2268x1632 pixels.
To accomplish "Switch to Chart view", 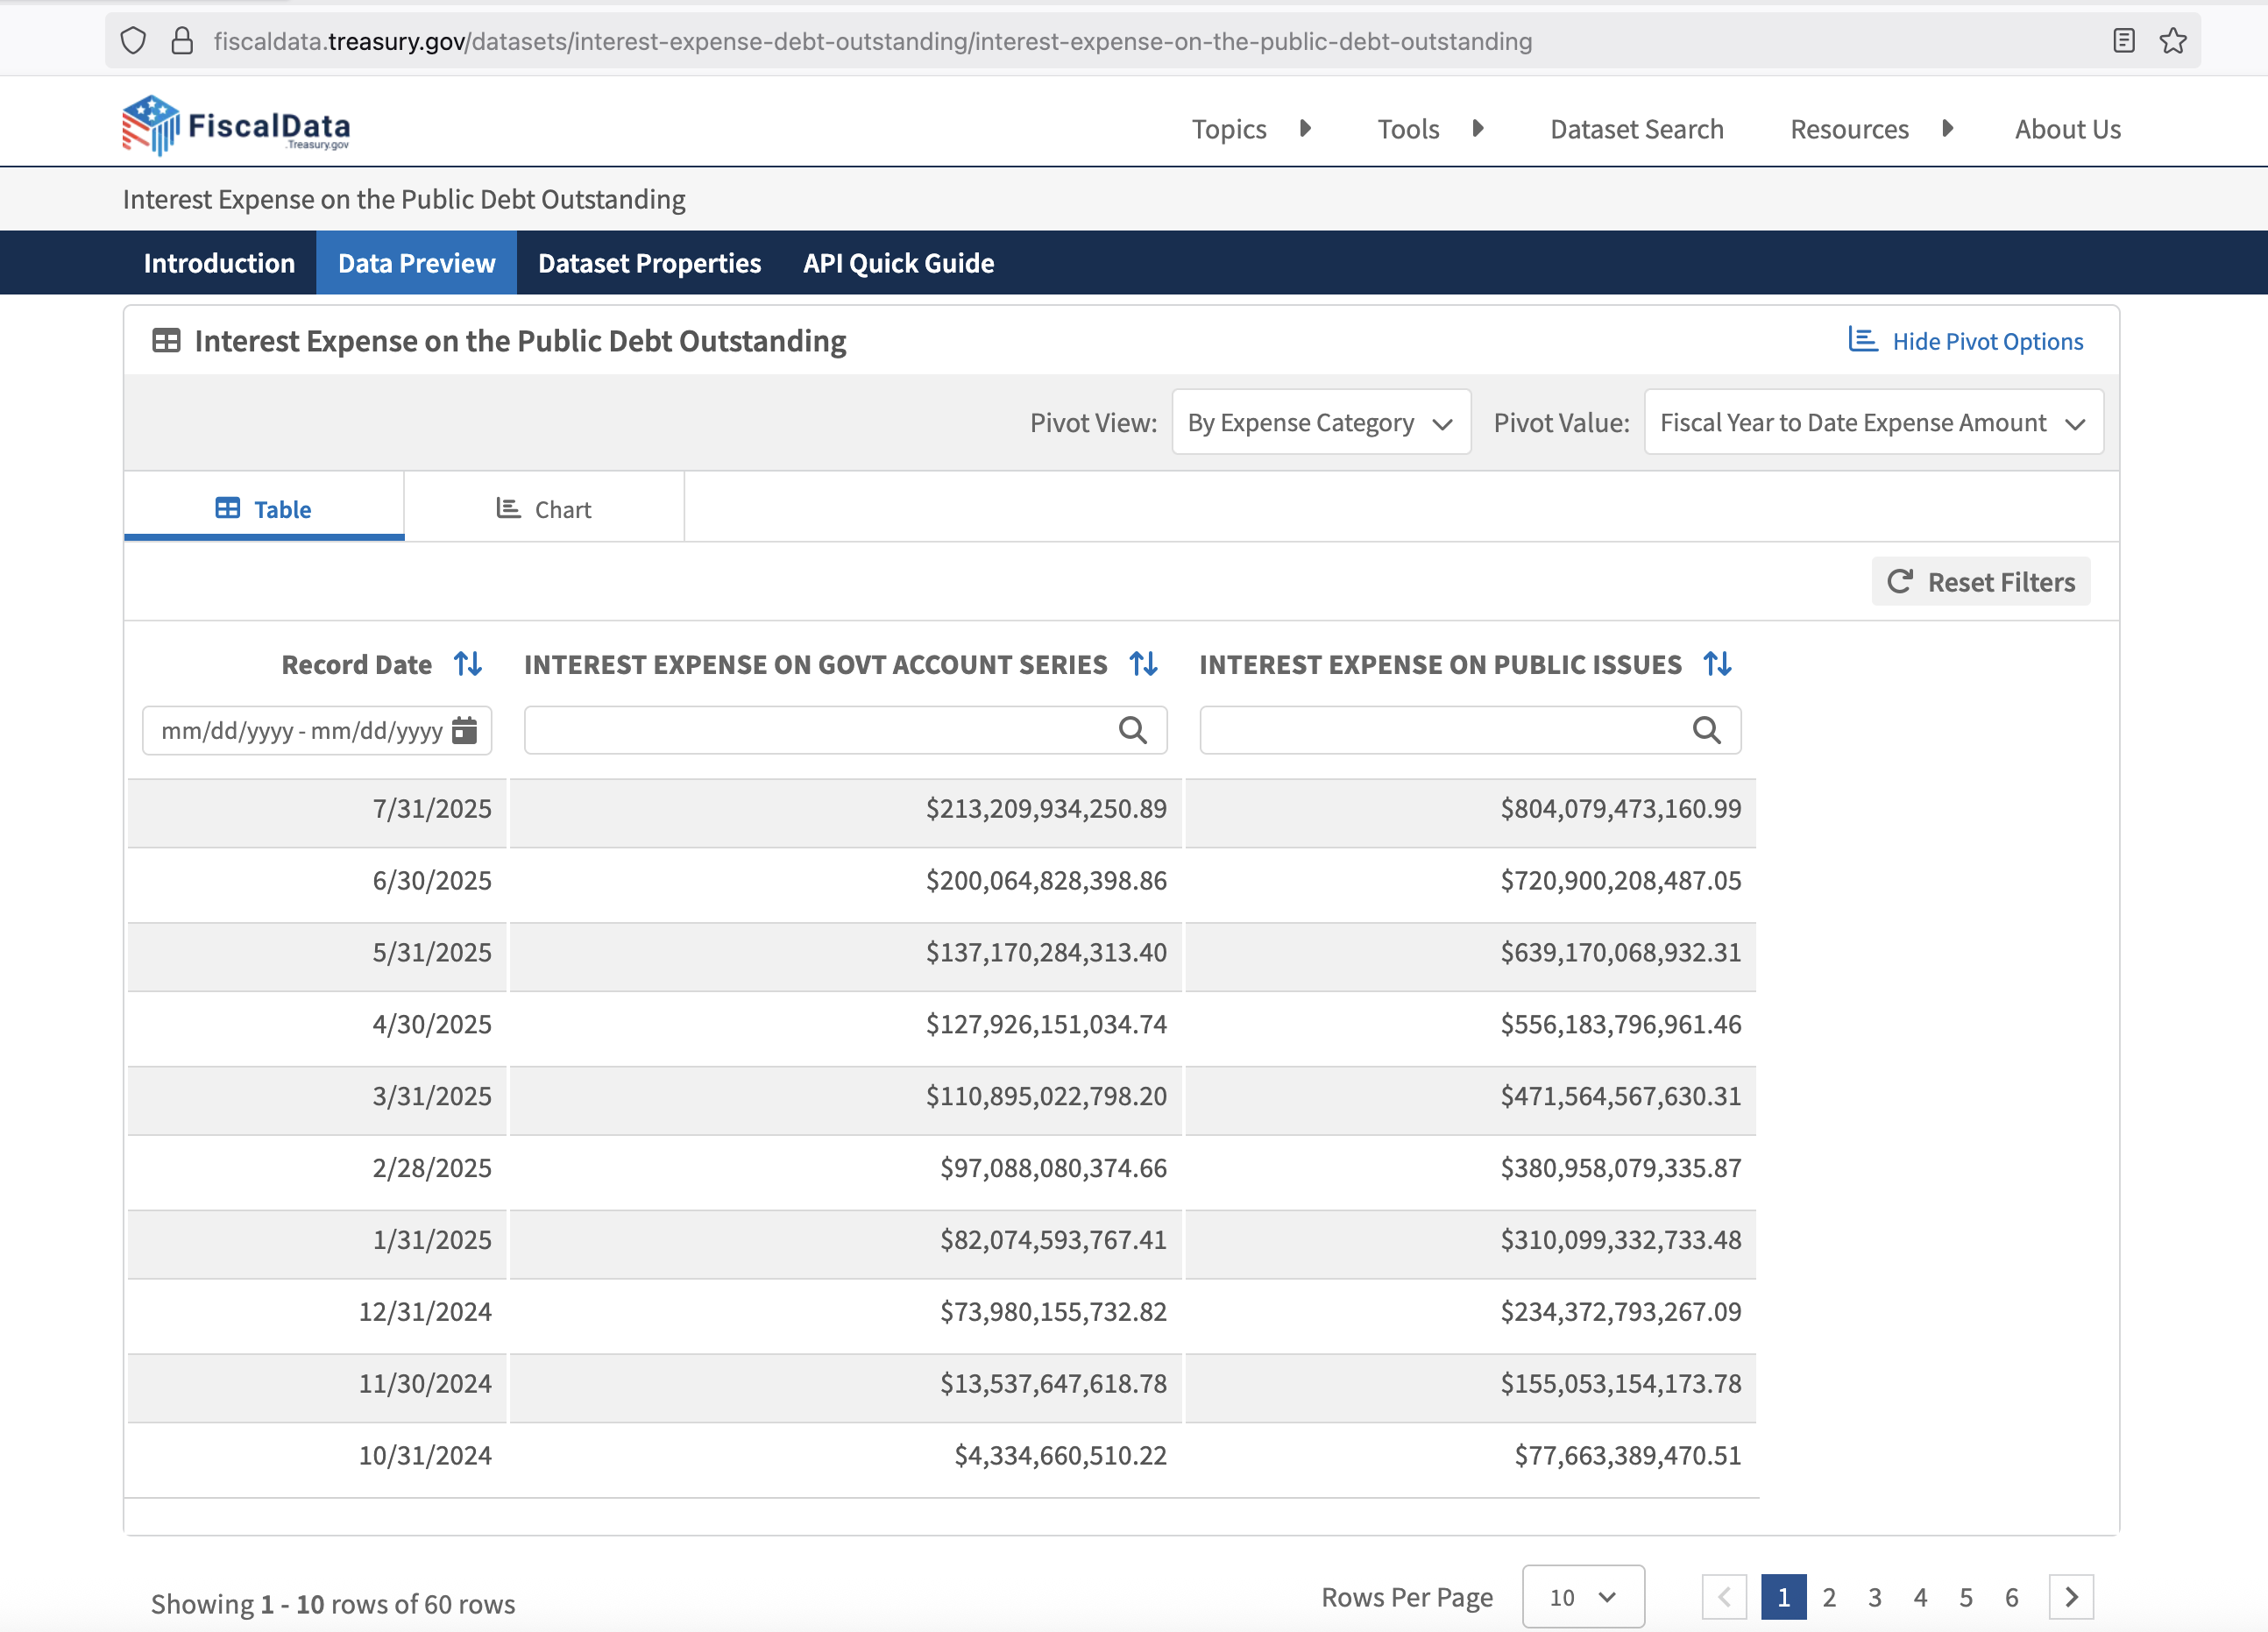I will coord(544,509).
